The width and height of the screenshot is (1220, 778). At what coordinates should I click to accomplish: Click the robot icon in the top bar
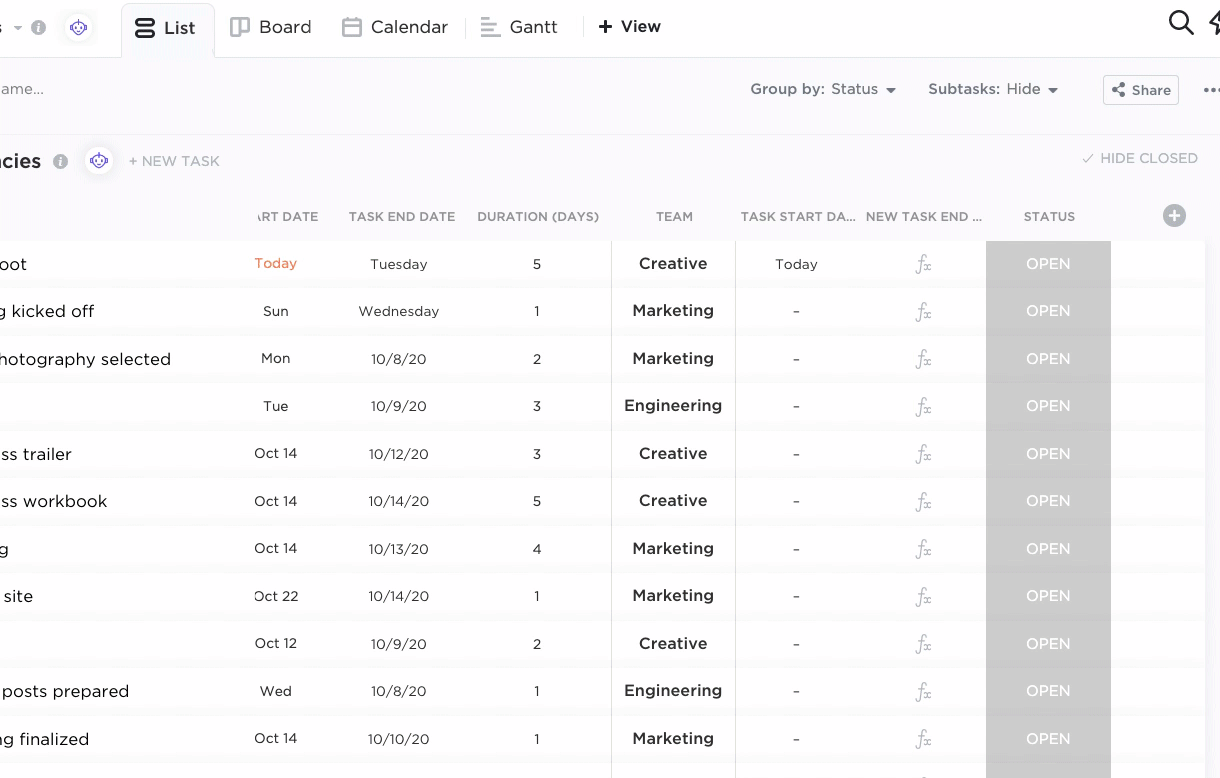(79, 28)
